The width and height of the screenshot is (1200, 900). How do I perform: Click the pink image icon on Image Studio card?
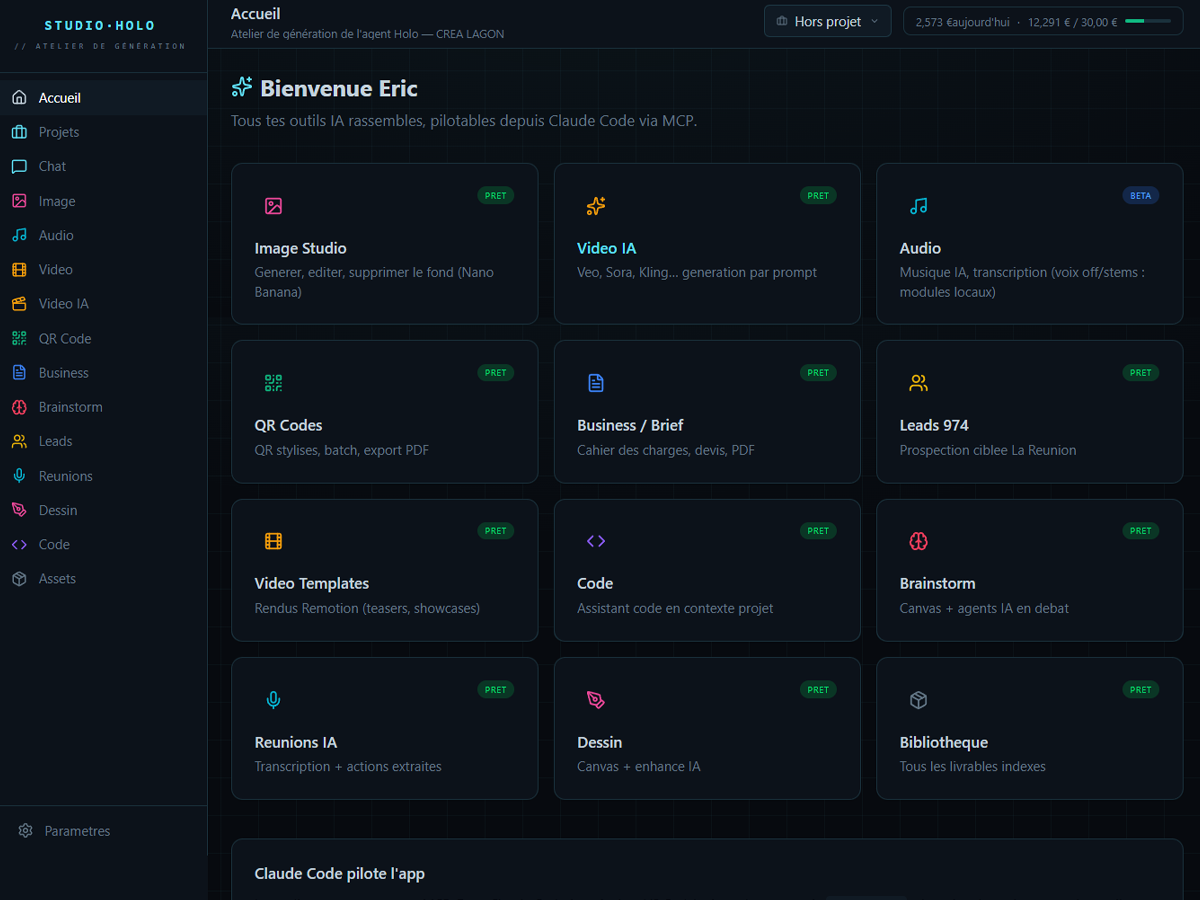click(x=274, y=206)
